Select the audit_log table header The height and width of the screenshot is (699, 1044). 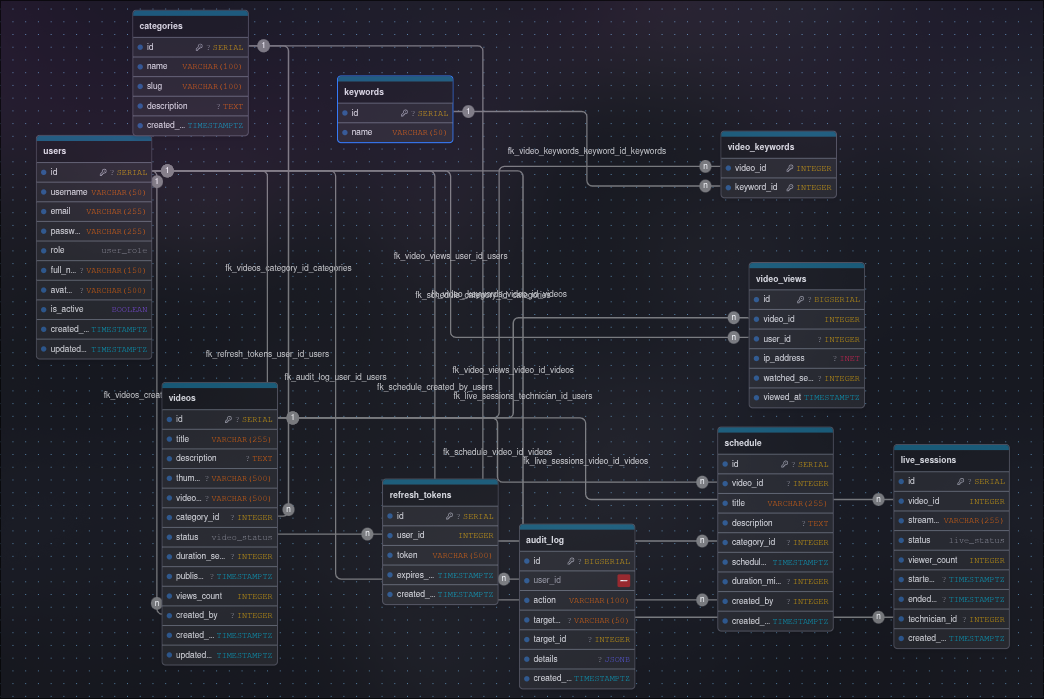coord(577,541)
